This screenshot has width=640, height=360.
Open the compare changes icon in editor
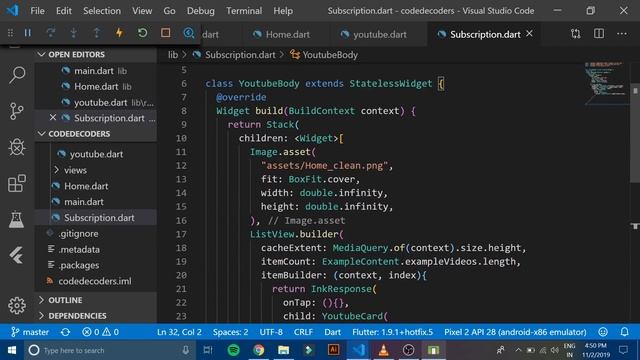(x=576, y=34)
